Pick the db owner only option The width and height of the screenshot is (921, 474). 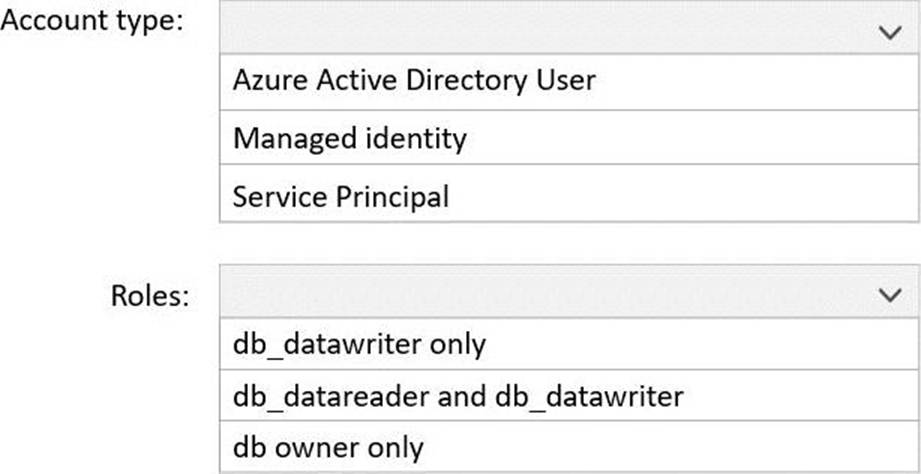[328, 447]
